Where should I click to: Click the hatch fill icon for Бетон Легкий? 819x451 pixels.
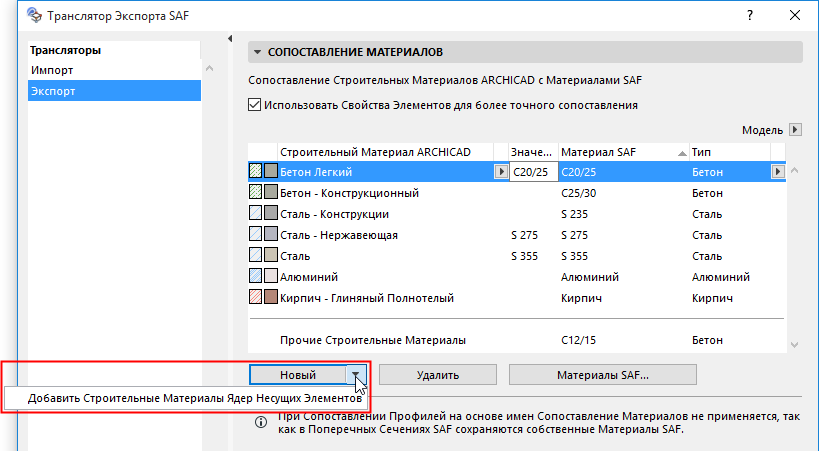click(x=255, y=171)
